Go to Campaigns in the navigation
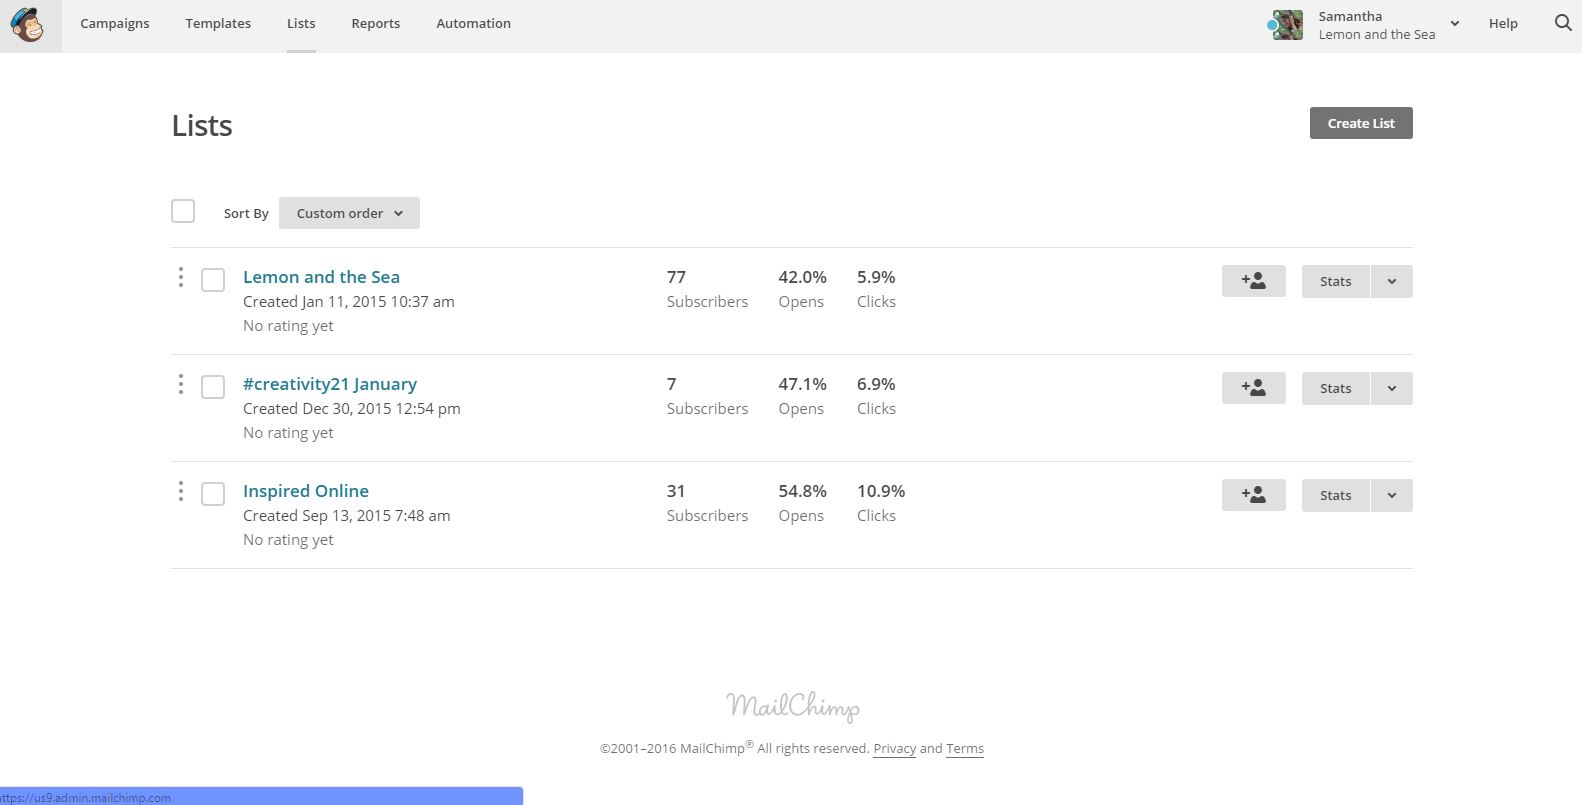The height and width of the screenshot is (805, 1582). coord(115,23)
